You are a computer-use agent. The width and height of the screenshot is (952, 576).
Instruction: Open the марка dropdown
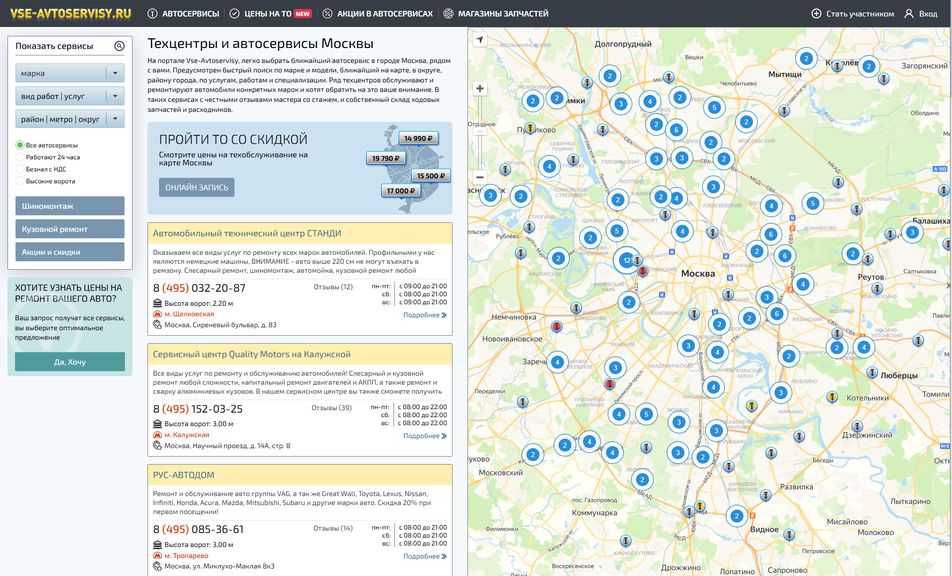click(70, 73)
